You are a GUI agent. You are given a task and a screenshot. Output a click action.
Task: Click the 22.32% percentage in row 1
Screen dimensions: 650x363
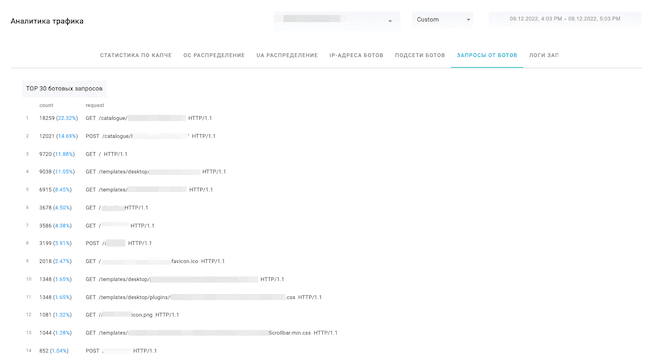(x=67, y=118)
